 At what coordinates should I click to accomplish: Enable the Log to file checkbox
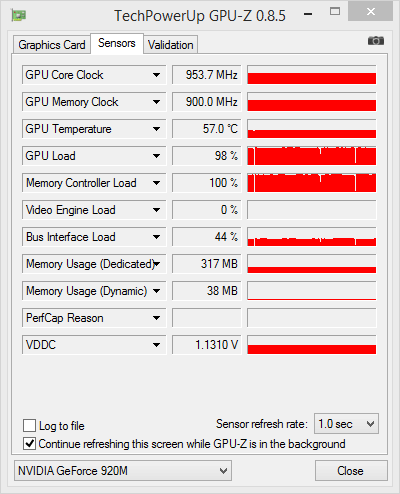(29, 426)
